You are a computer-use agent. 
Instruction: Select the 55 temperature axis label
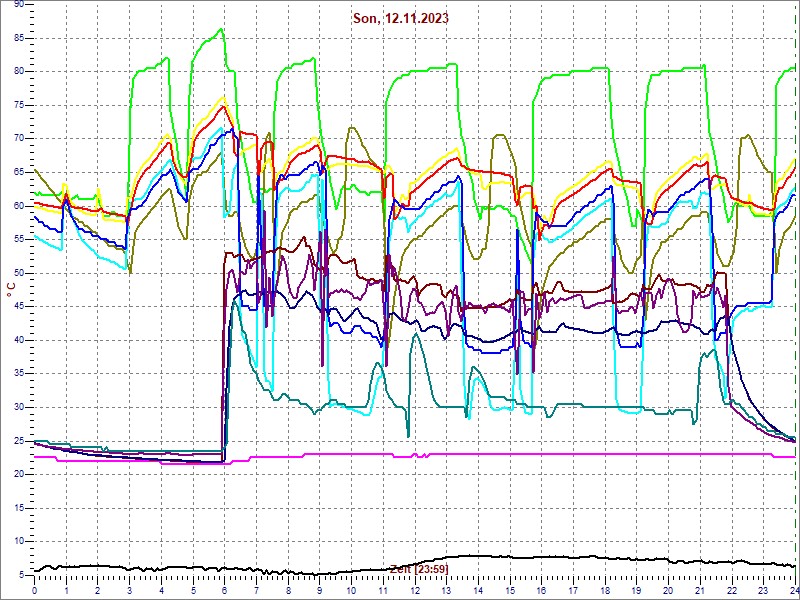(20, 240)
